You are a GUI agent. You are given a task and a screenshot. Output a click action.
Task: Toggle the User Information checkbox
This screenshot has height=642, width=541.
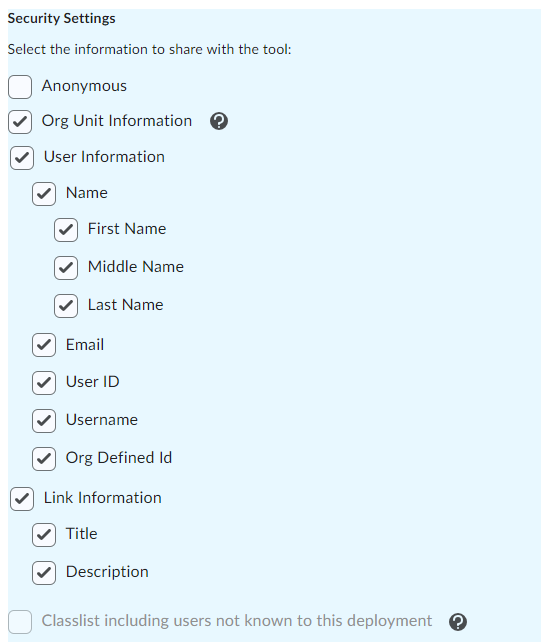coord(22,158)
